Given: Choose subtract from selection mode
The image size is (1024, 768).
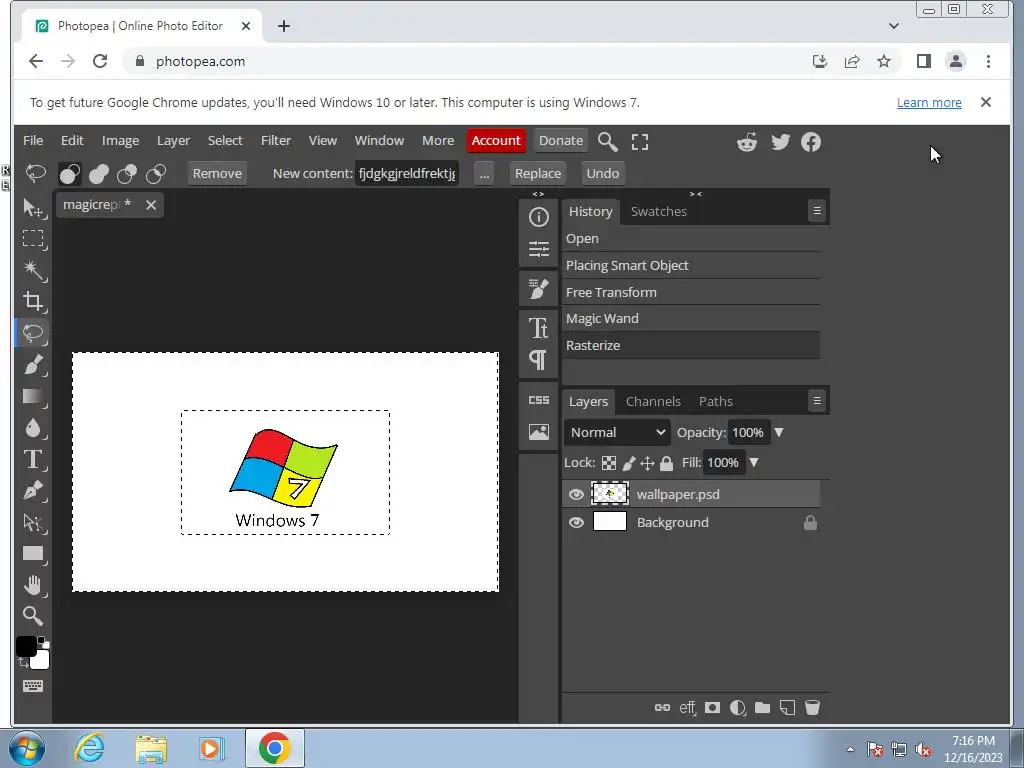Looking at the screenshot, I should tap(127, 174).
